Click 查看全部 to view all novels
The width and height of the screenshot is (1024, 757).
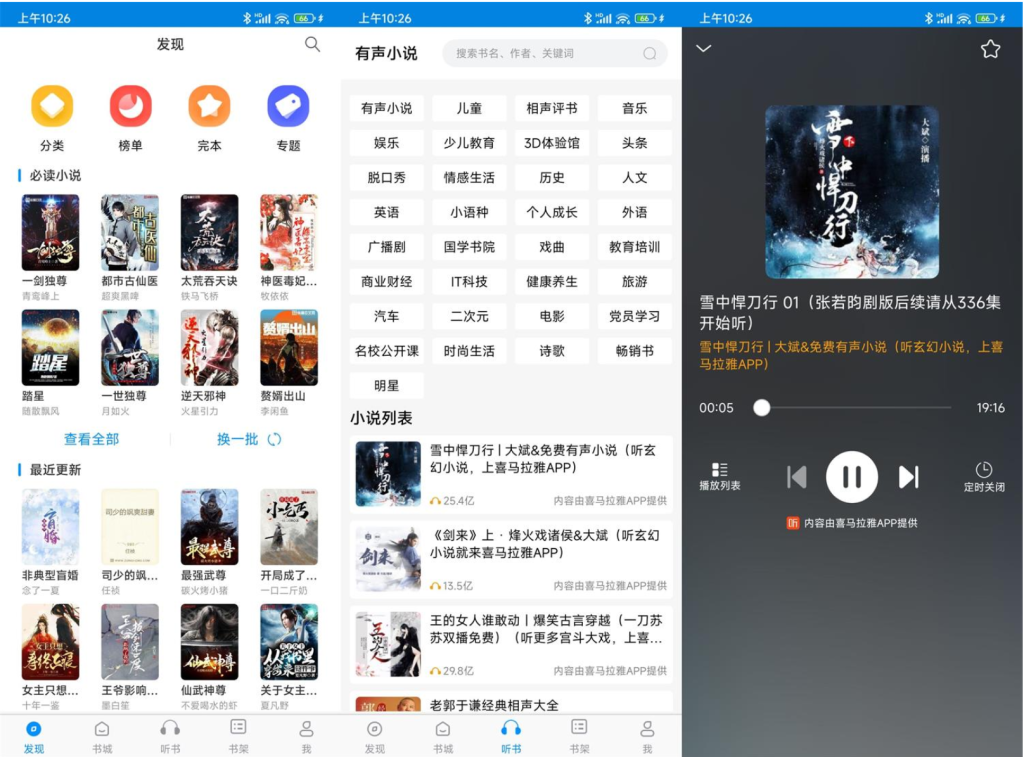click(91, 439)
